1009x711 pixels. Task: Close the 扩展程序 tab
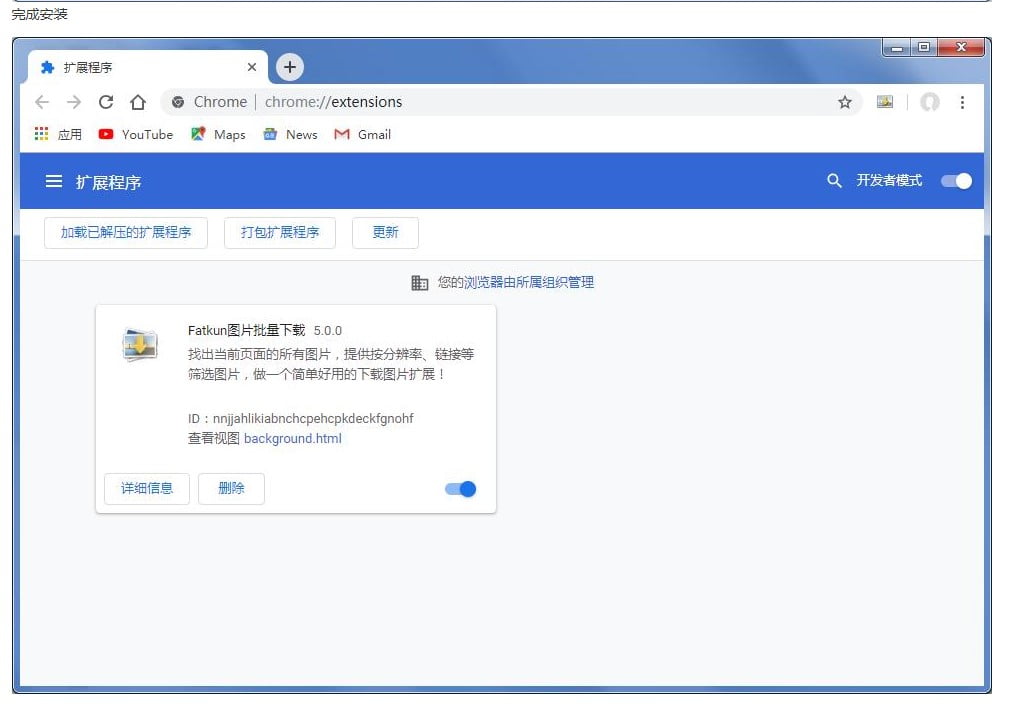252,67
